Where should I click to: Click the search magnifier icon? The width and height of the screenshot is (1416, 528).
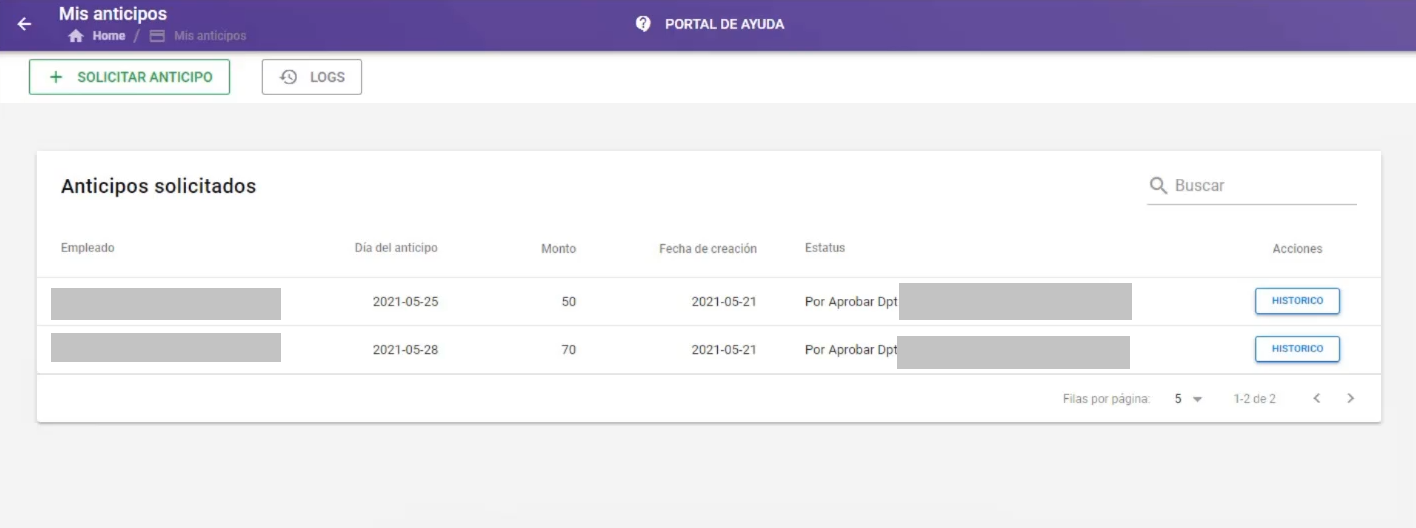(x=1159, y=186)
